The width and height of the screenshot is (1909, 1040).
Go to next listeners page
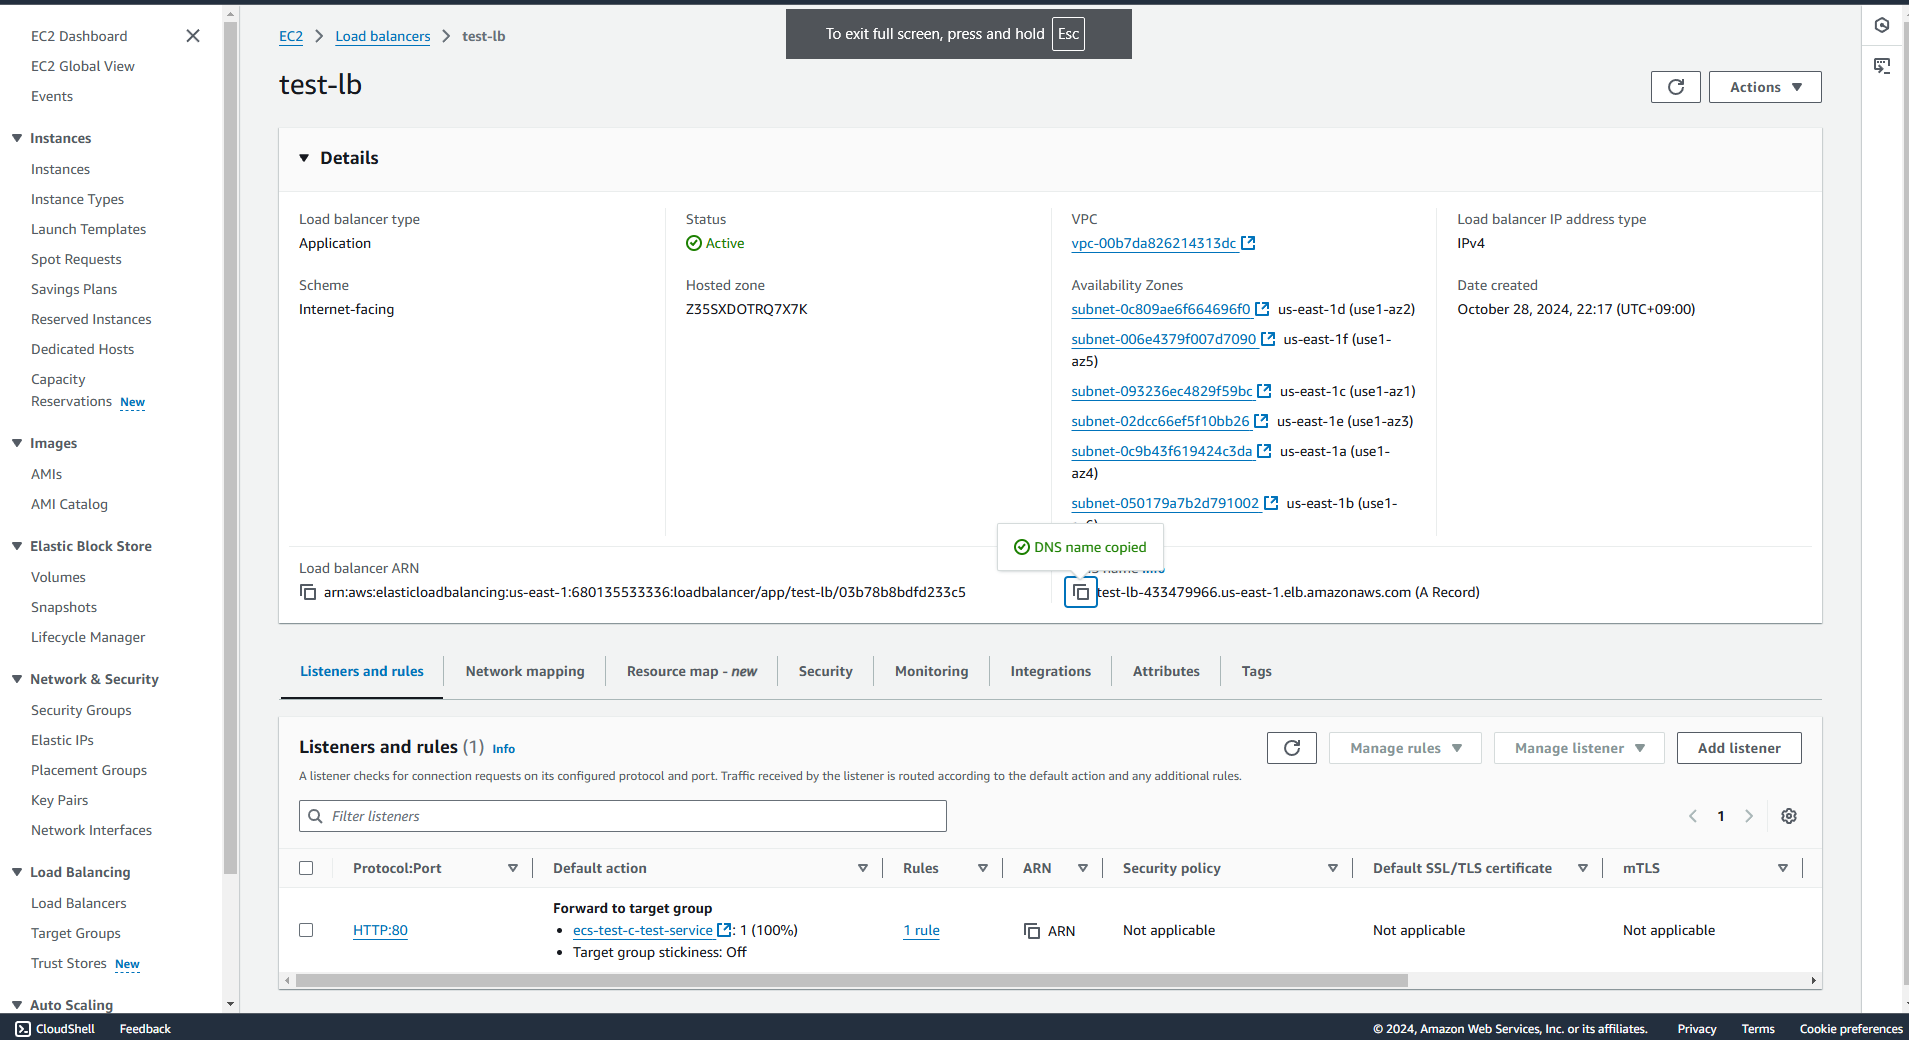coord(1749,816)
